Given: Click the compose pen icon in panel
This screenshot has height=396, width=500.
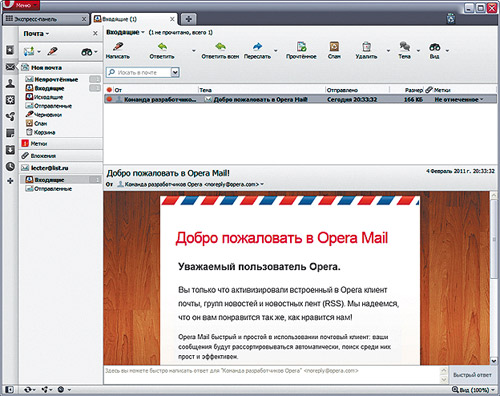Looking at the screenshot, I should point(52,51).
